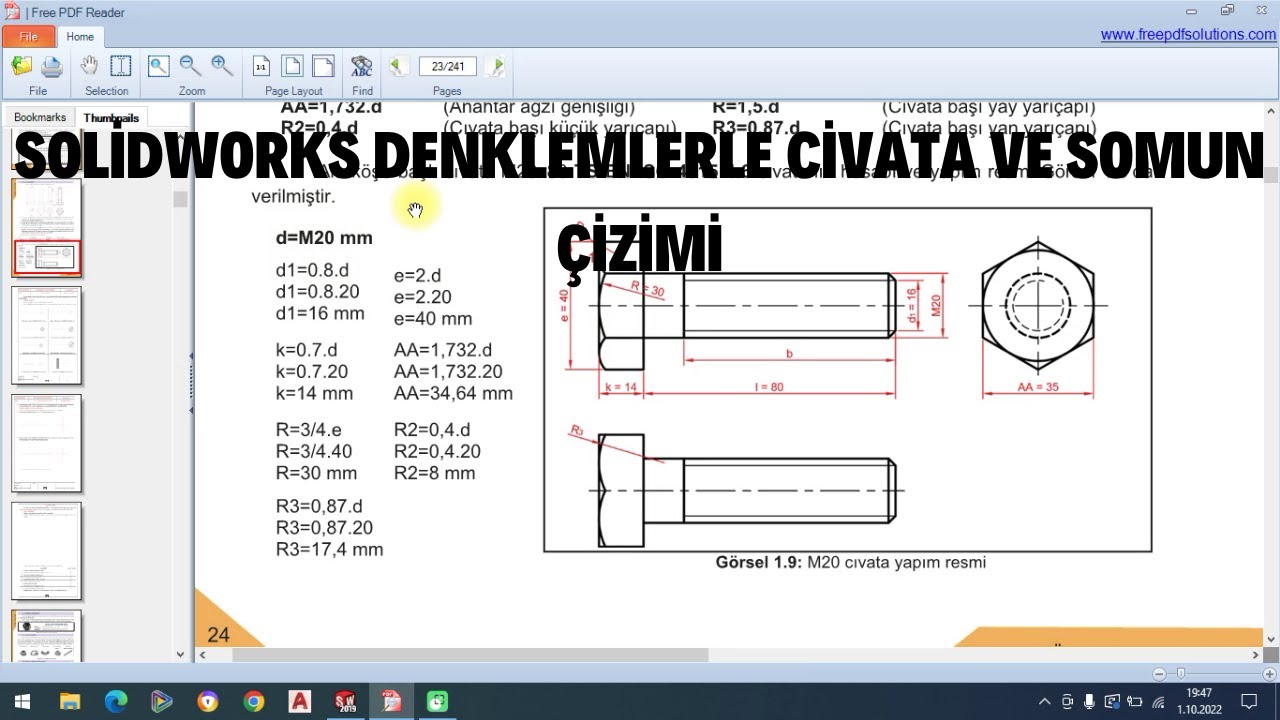
Task: Decrease zoom with slider minus button
Action: 1159,674
